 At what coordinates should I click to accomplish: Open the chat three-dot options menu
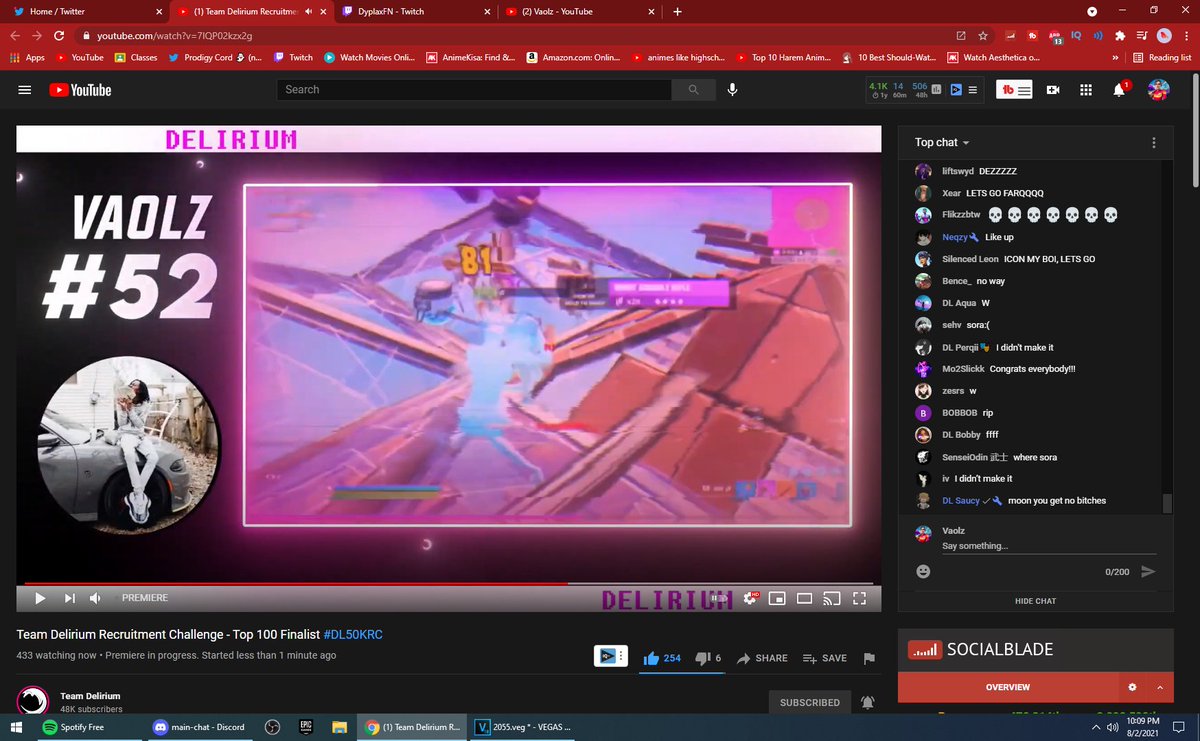[x=1154, y=143]
